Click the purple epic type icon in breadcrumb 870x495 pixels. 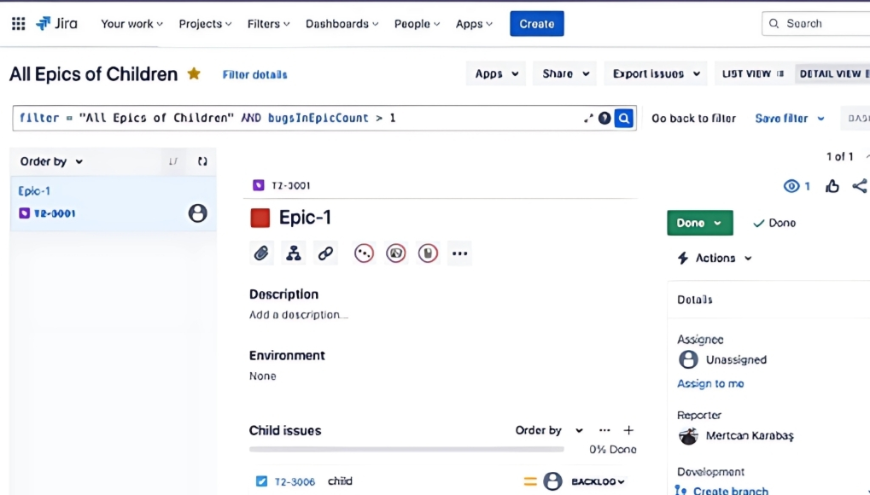[x=259, y=185]
